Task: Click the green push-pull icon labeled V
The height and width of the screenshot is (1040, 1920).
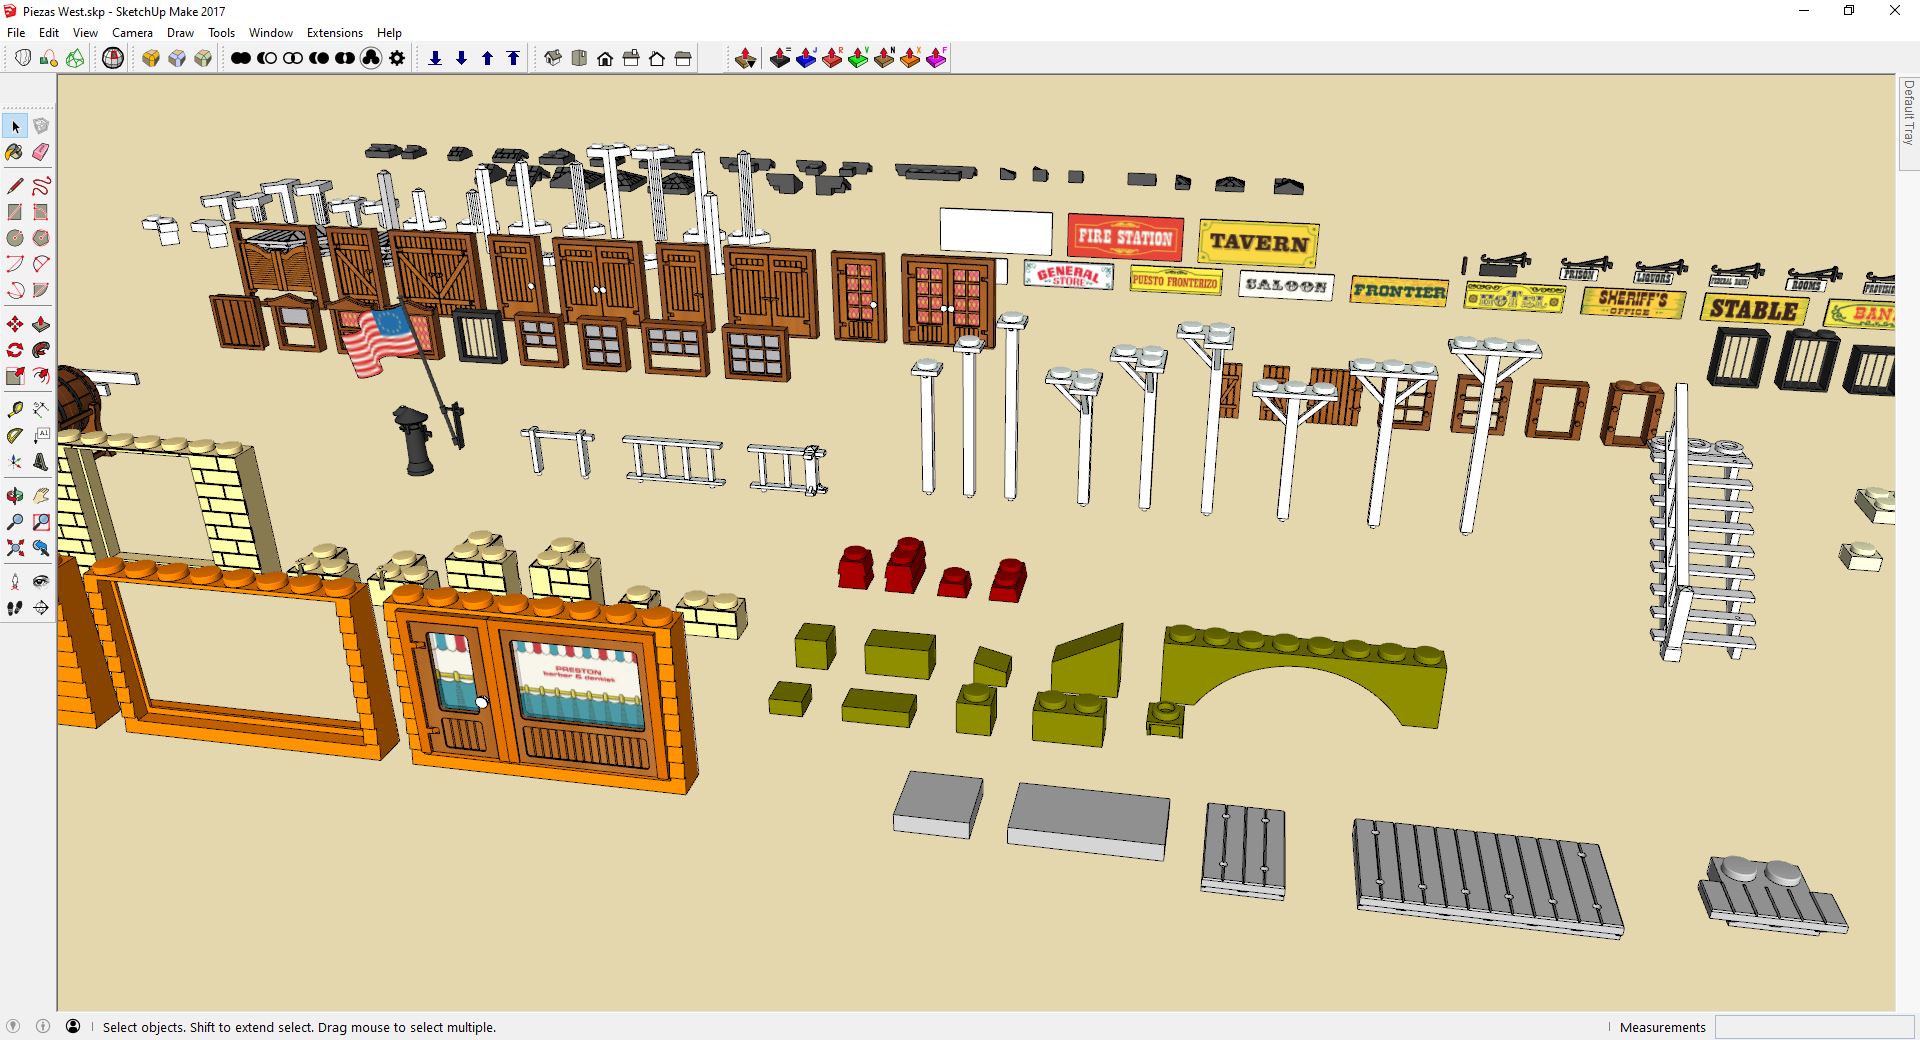Action: pyautogui.click(x=859, y=58)
